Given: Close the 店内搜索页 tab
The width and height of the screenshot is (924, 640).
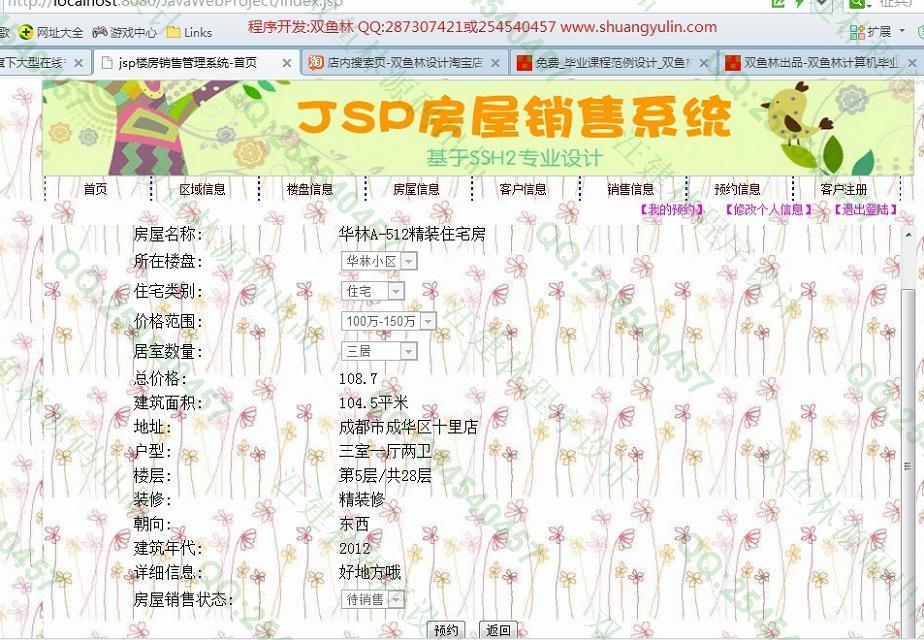Looking at the screenshot, I should [496, 63].
